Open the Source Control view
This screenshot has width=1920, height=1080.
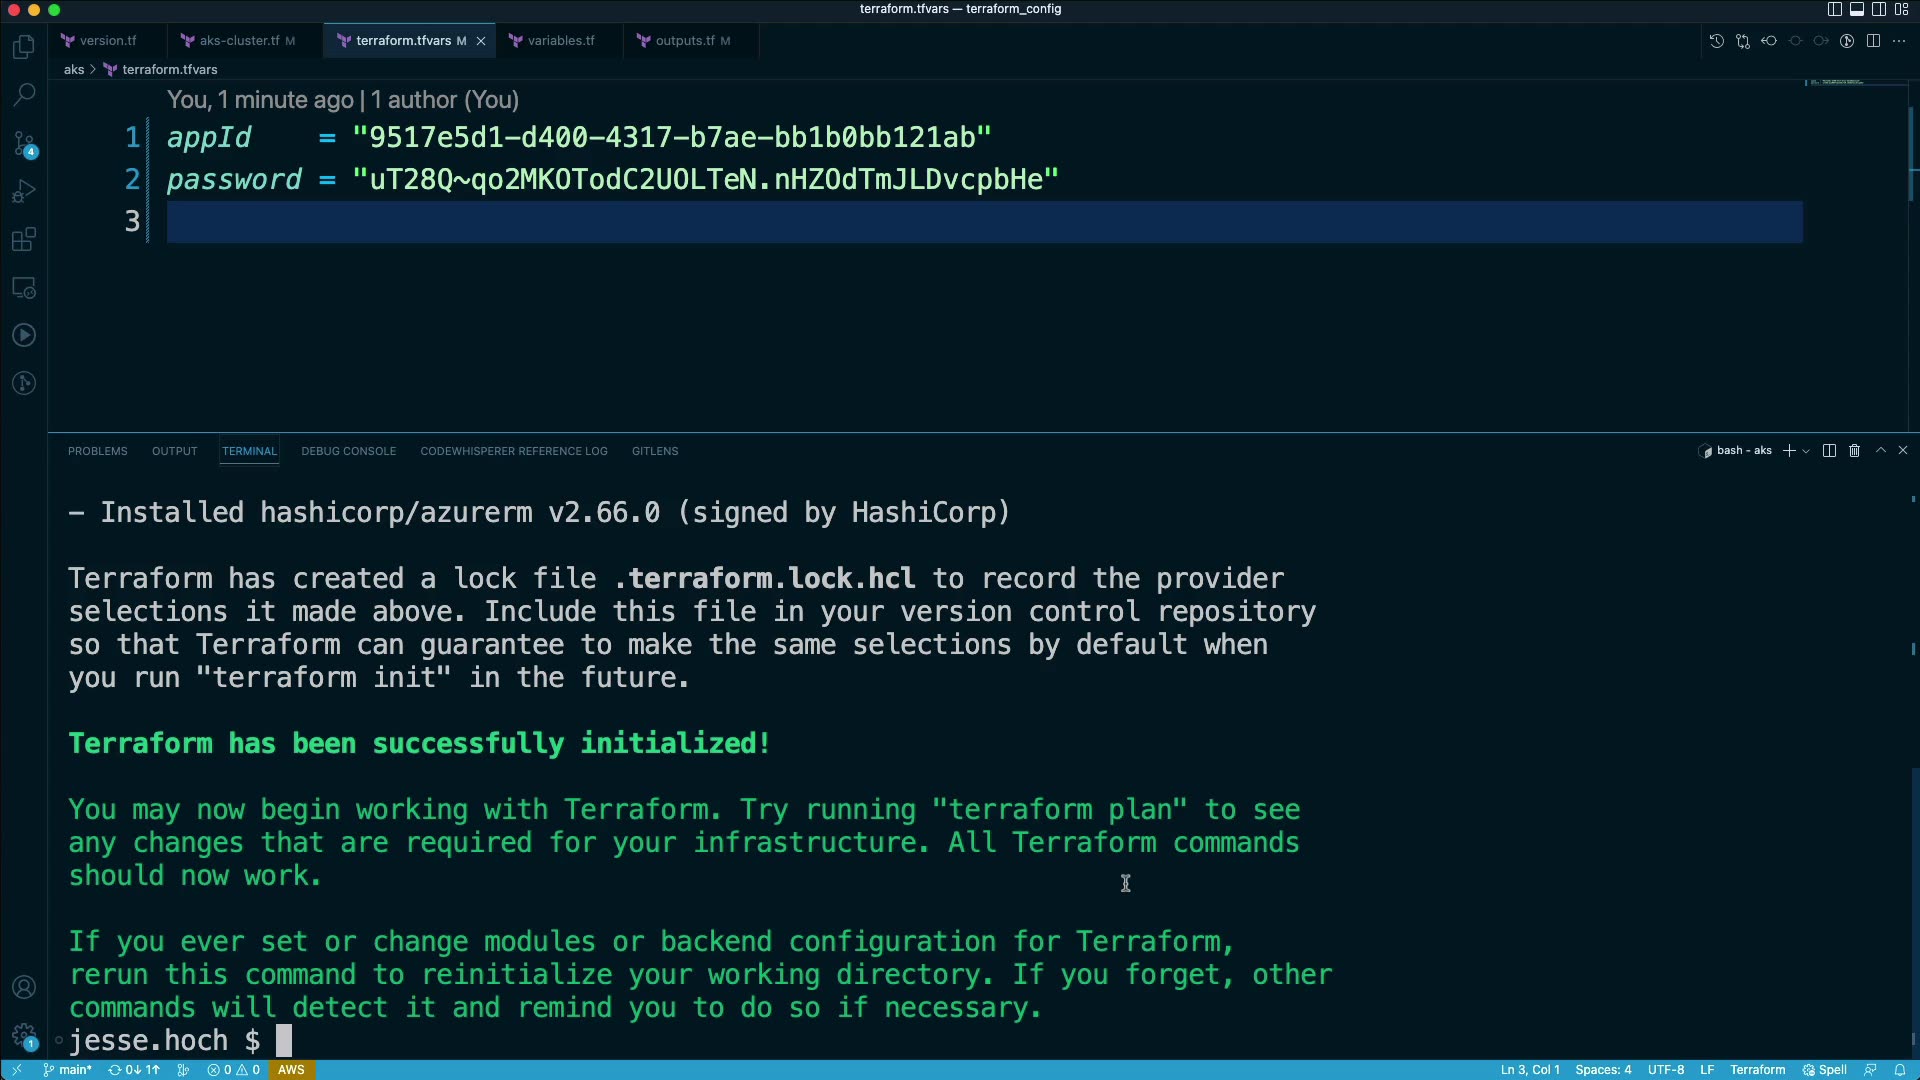[24, 144]
